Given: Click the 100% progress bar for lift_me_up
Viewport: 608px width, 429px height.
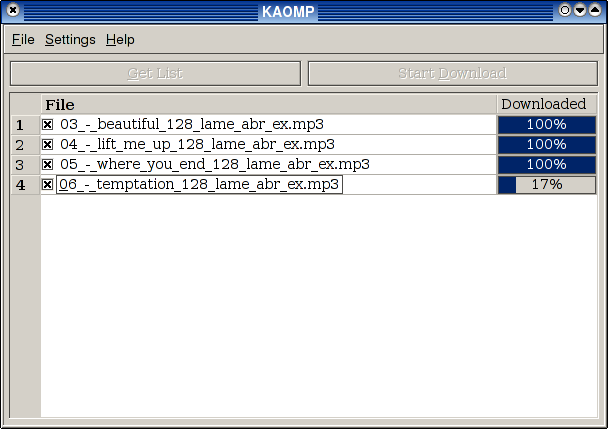Looking at the screenshot, I should (x=547, y=145).
